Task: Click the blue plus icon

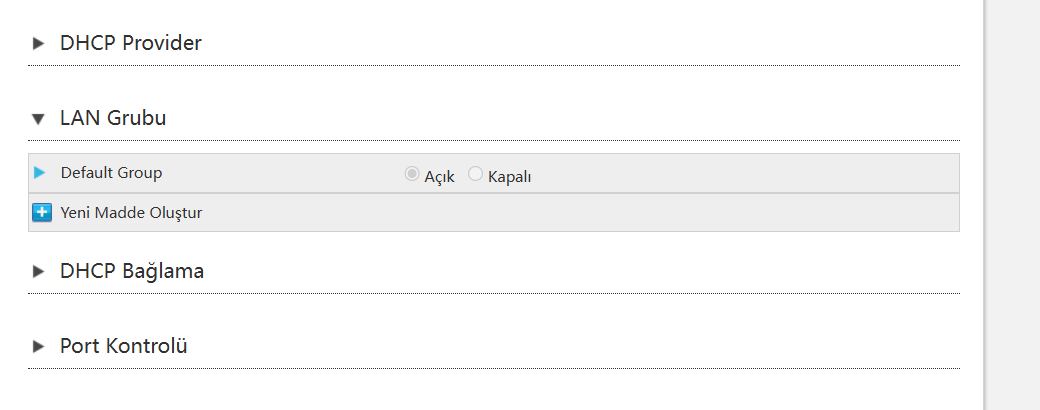Action: 42,212
